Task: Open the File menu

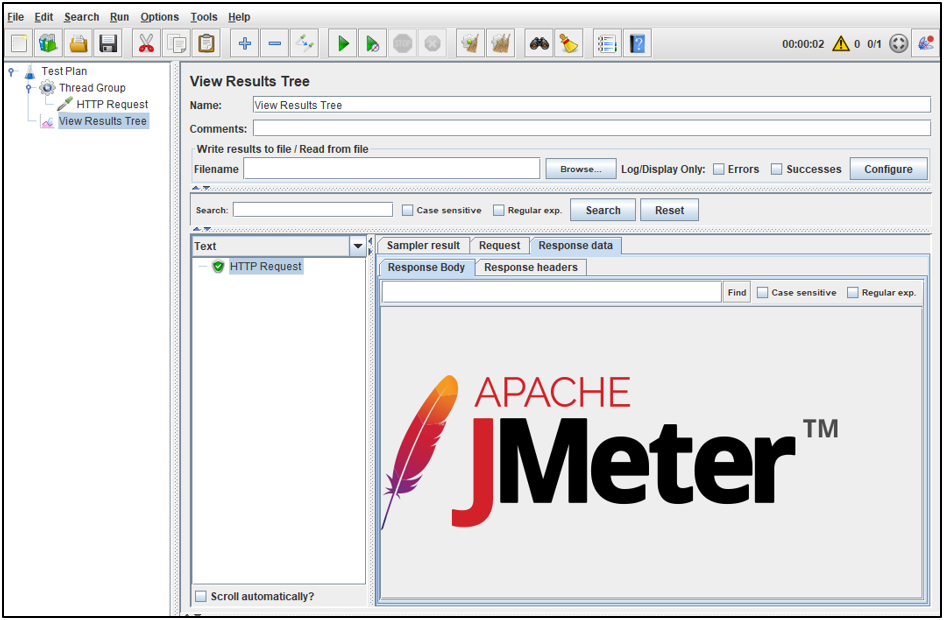Action: click(16, 17)
